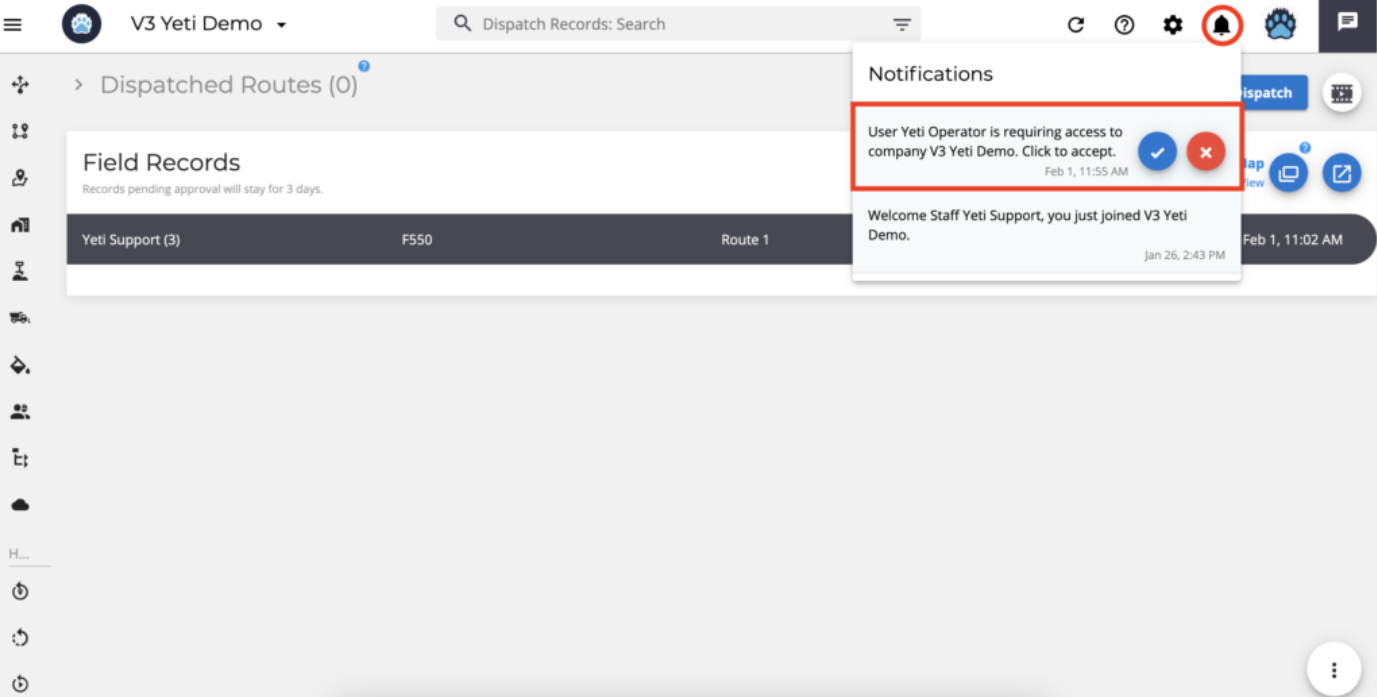Expand the V3 Yeti Demo company dropdown
Viewport: 1377px width, 697px height.
[281, 25]
